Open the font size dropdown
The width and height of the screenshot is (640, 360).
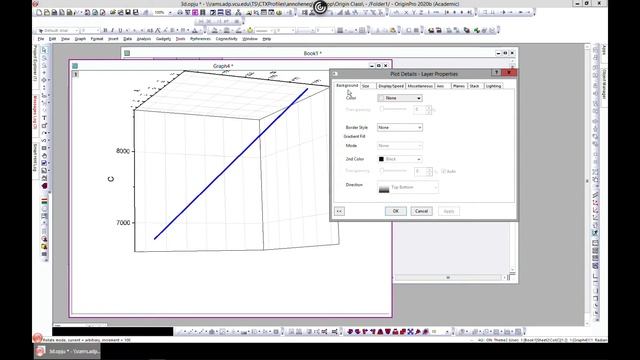tap(97, 31)
